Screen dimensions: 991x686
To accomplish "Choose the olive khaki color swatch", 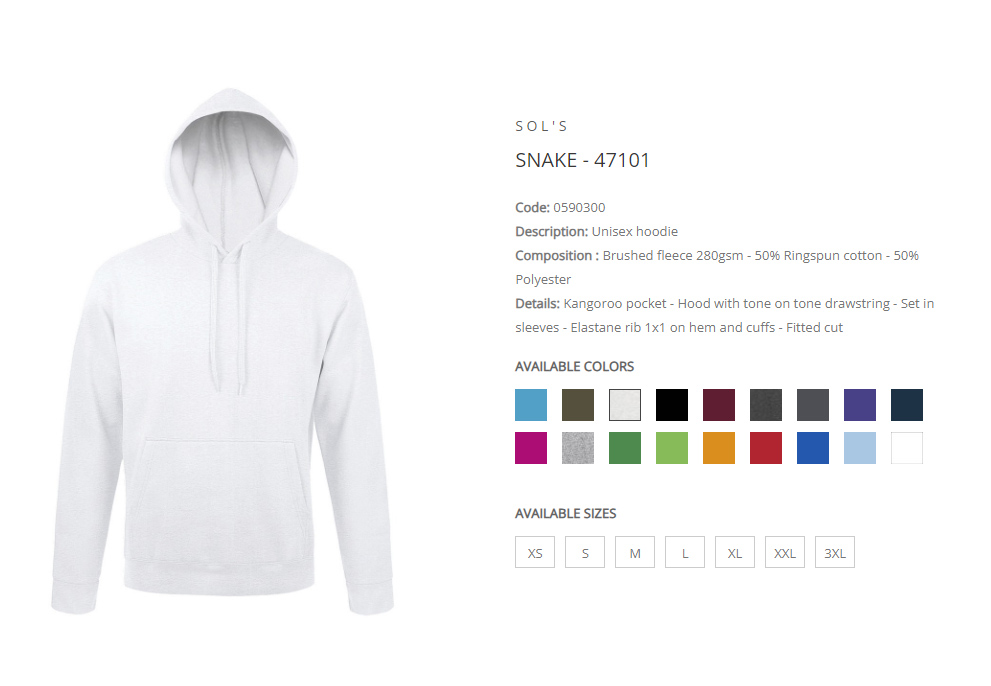I will pos(578,405).
